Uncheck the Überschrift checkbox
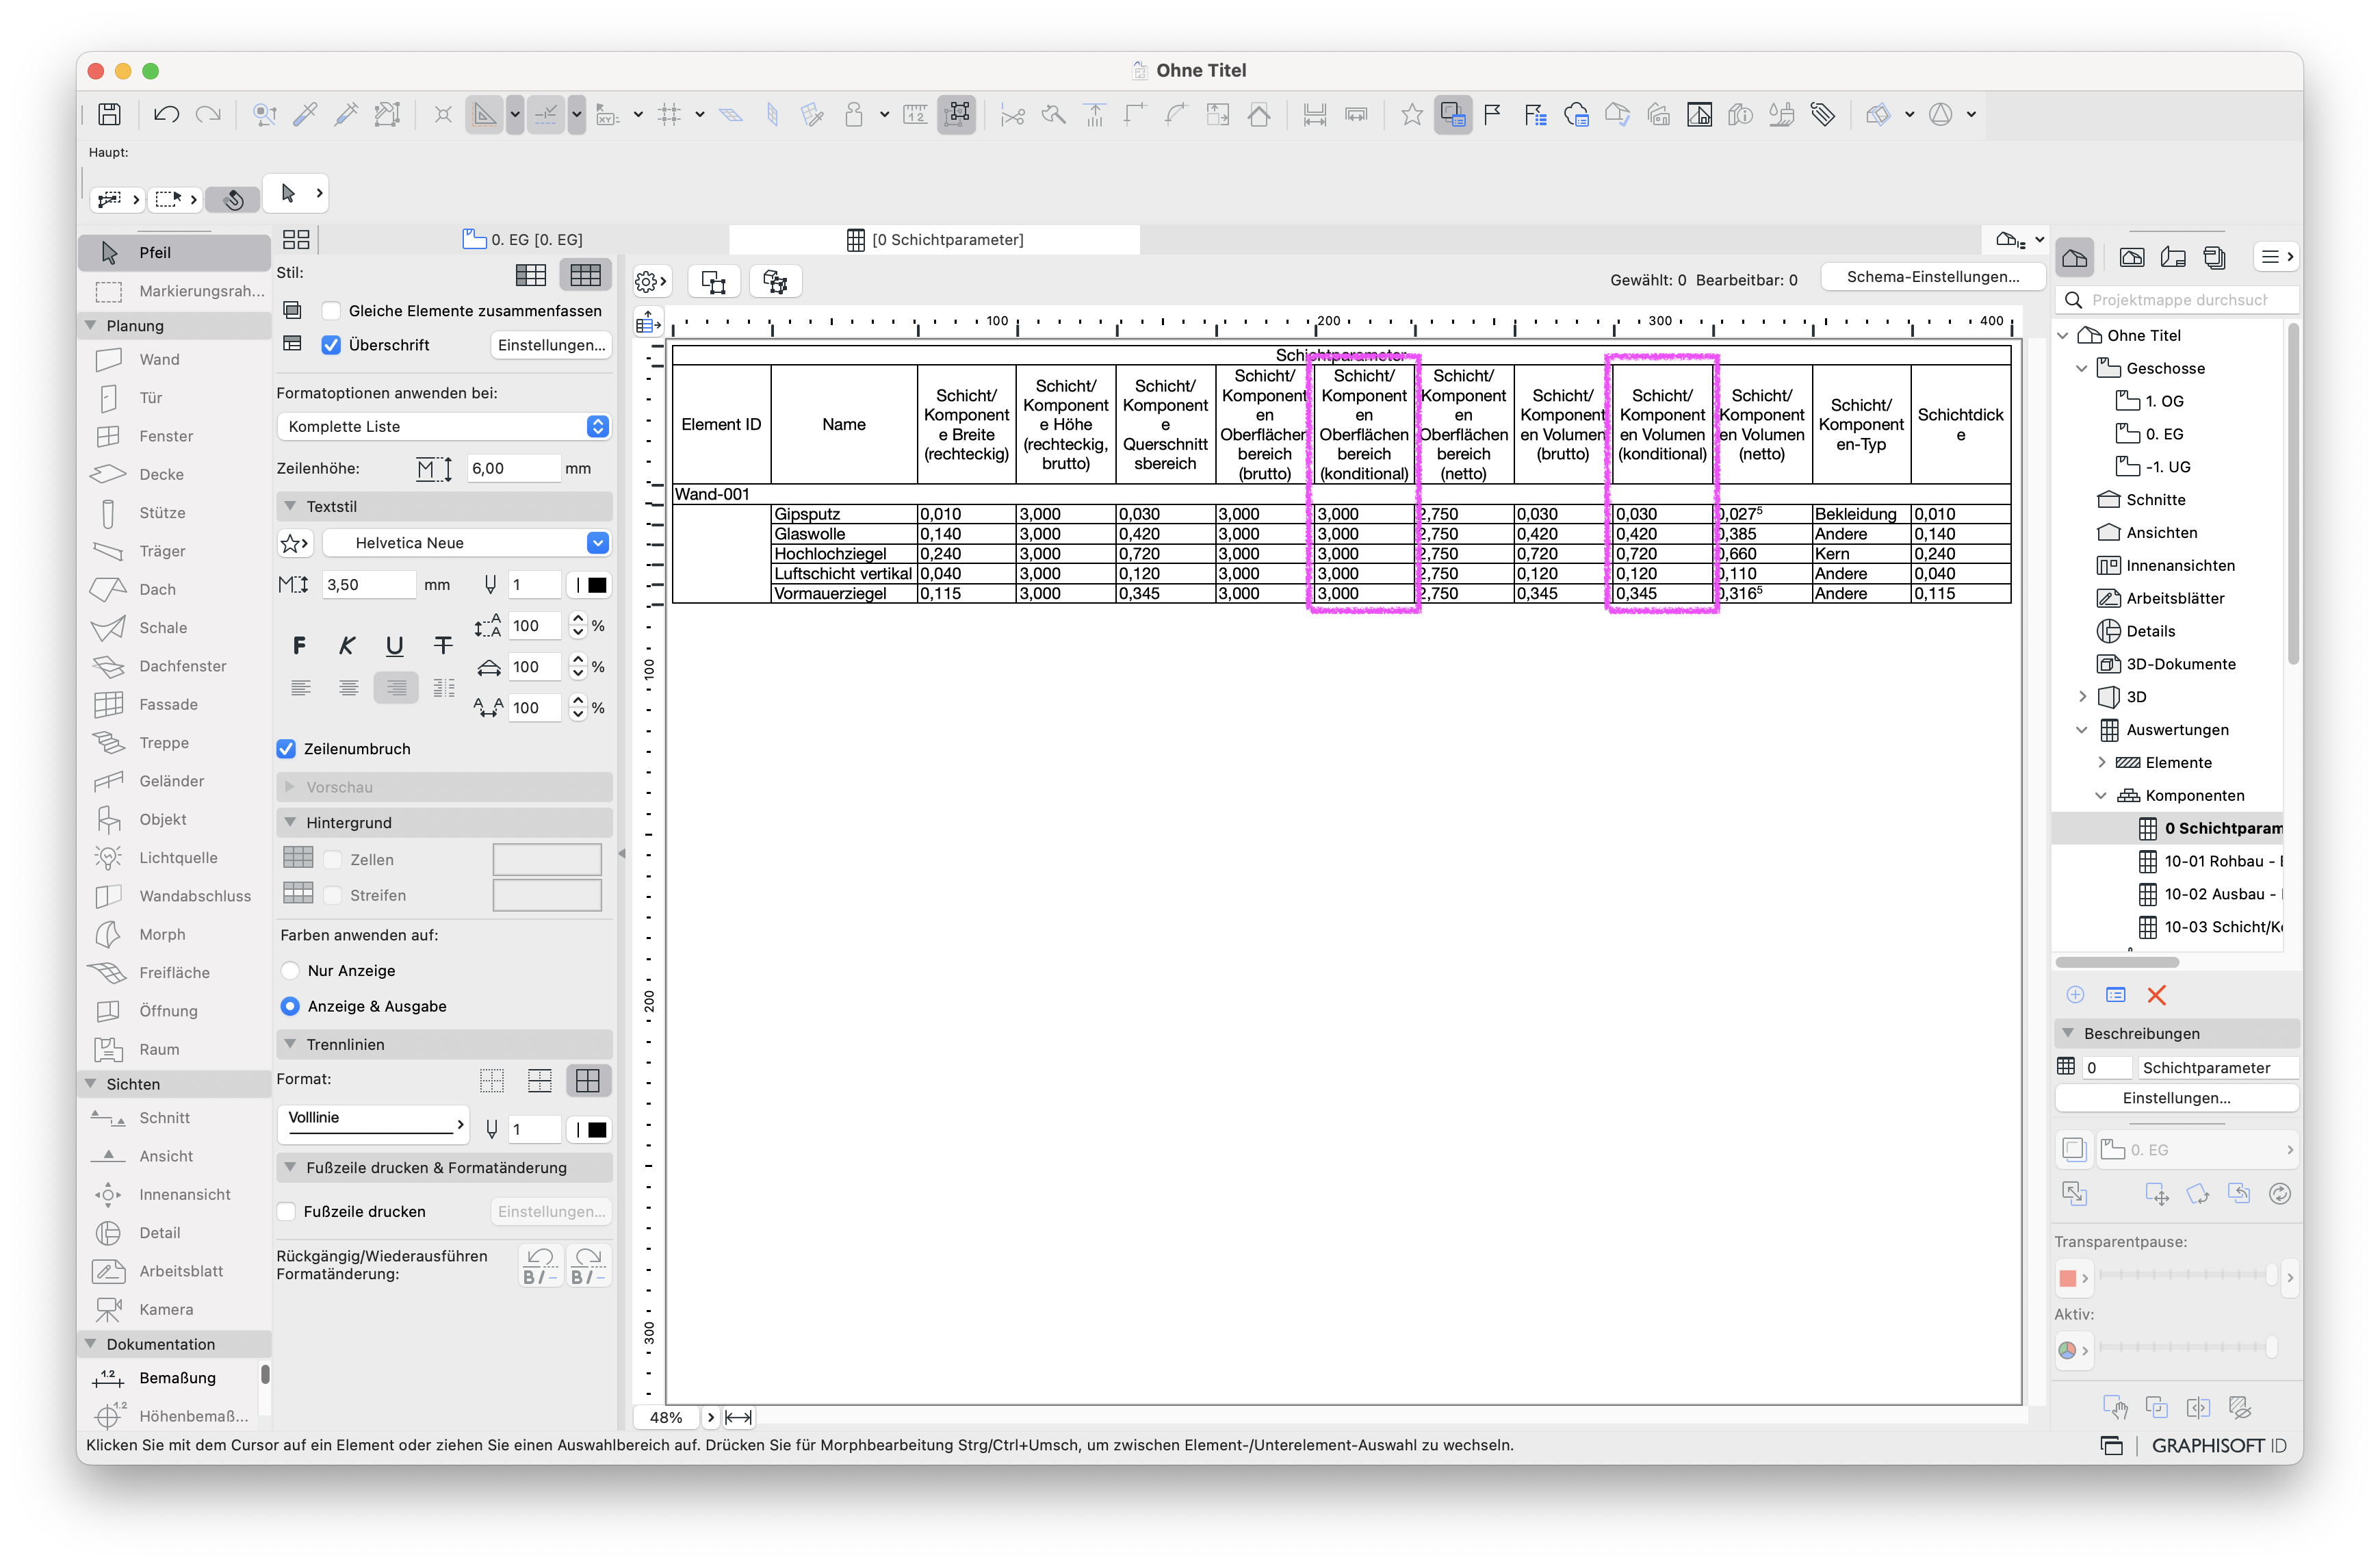The image size is (2380, 1566). (332, 345)
